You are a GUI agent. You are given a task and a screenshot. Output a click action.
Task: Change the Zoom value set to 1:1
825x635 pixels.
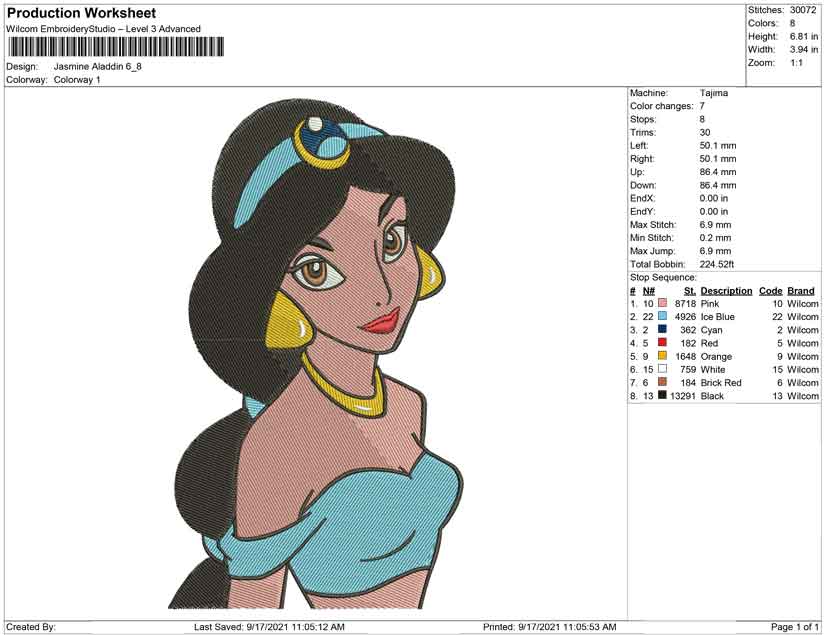click(x=791, y=61)
